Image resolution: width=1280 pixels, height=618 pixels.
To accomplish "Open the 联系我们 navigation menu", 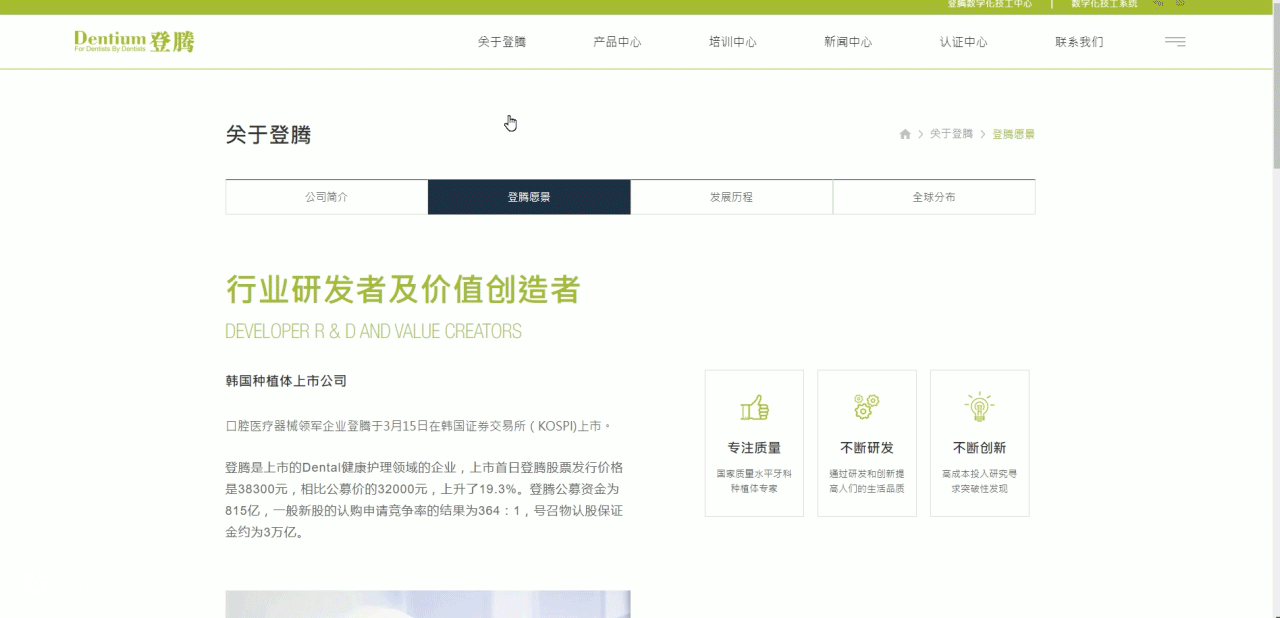I will [x=1080, y=42].
